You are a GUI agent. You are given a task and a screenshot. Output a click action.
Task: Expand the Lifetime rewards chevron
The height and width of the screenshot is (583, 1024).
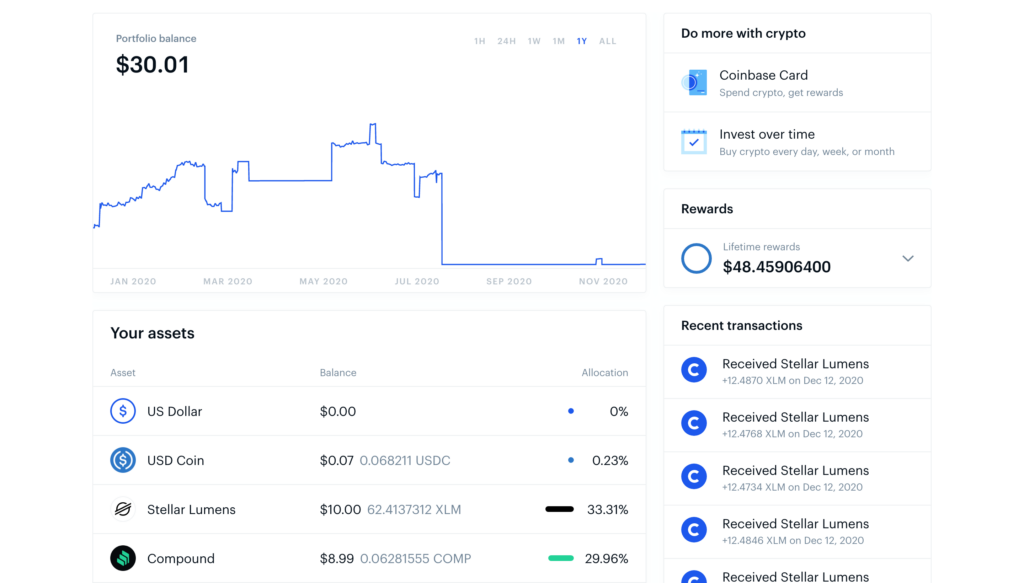[x=908, y=259]
